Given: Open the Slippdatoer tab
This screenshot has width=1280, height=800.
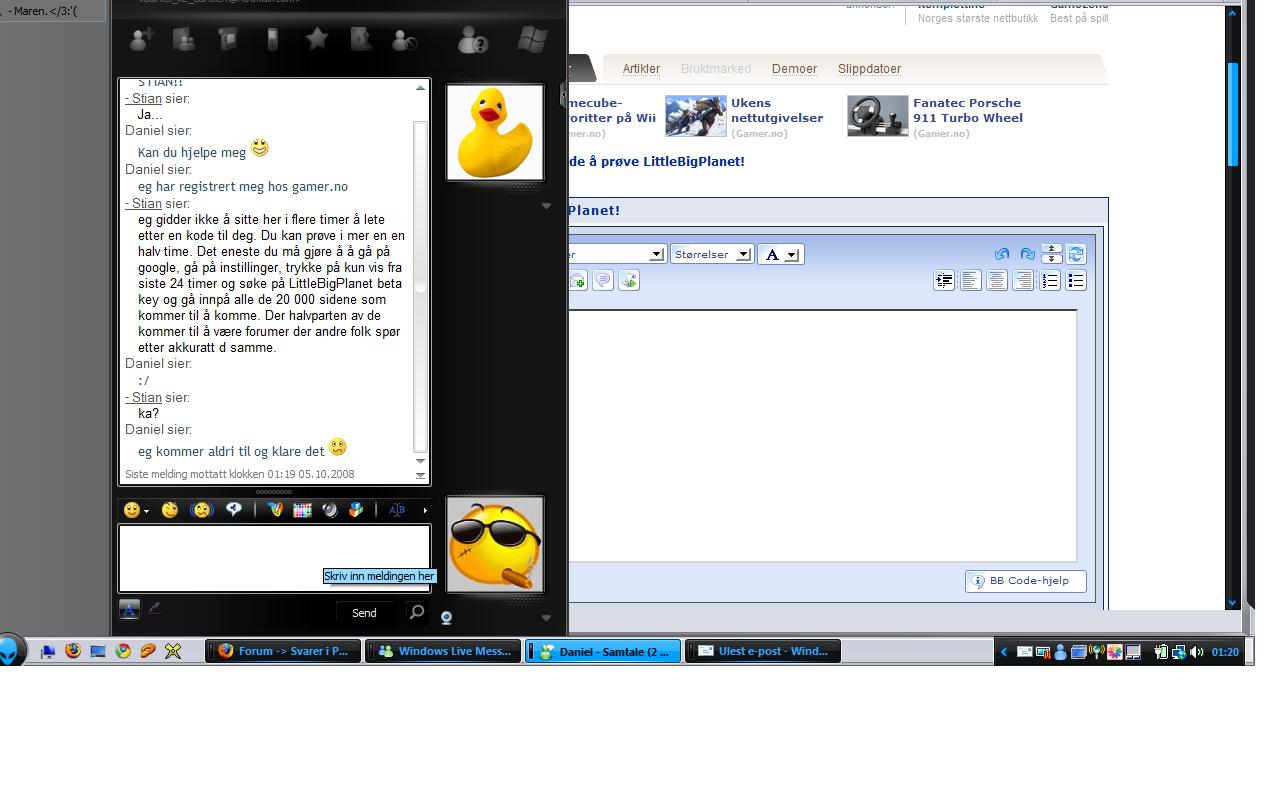Looking at the screenshot, I should [x=869, y=69].
